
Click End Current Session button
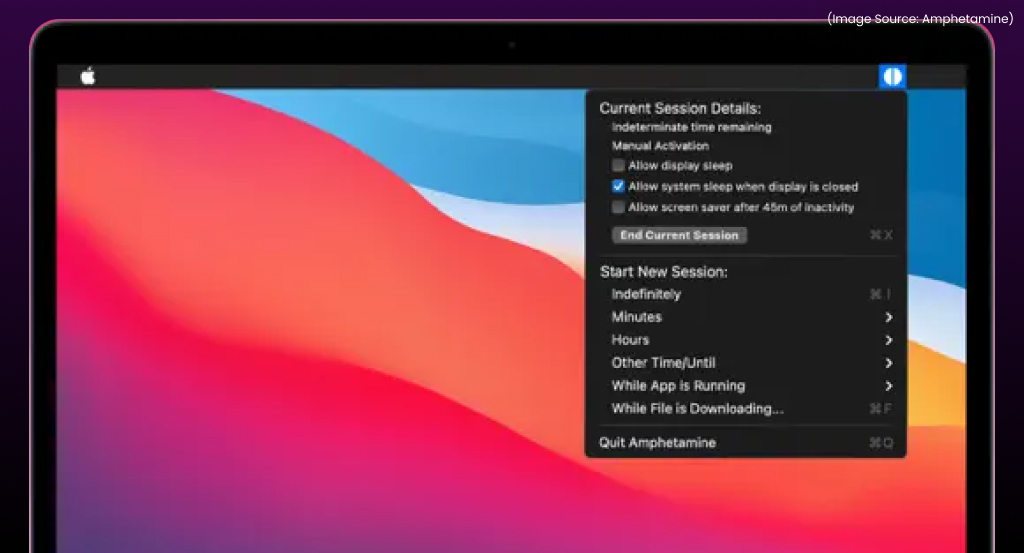point(679,235)
